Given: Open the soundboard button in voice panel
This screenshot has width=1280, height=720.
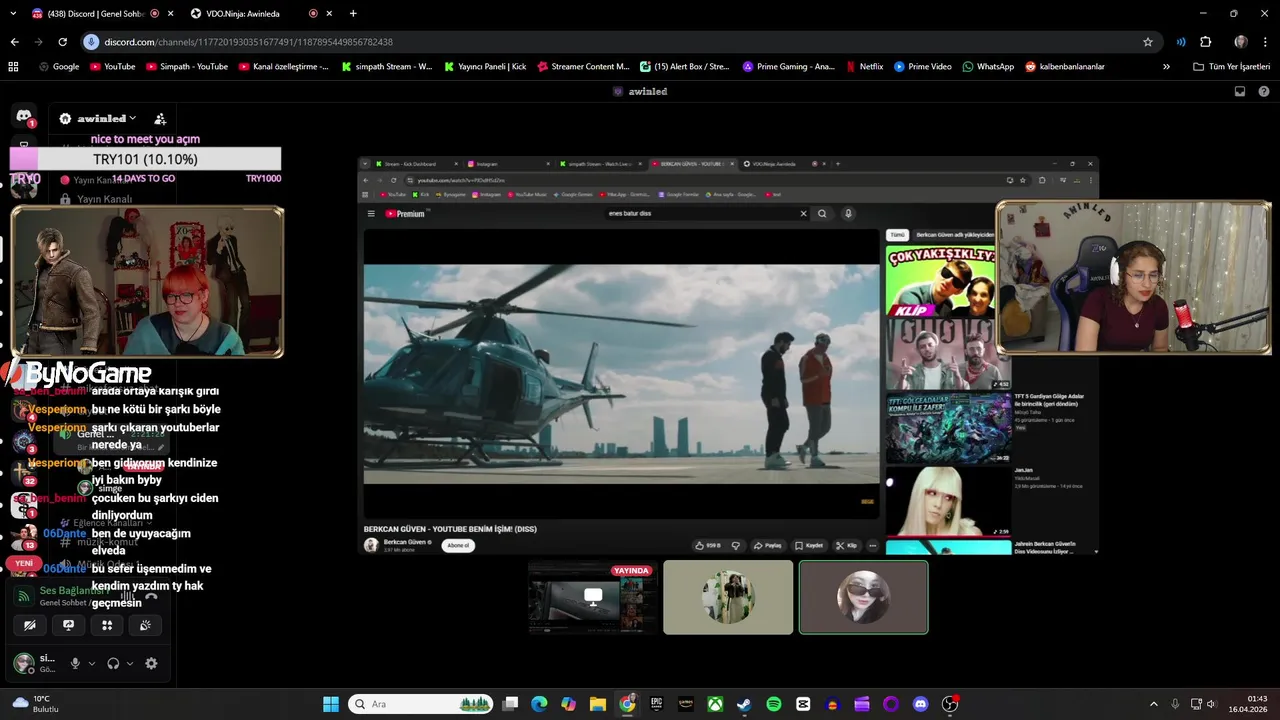Looking at the screenshot, I should (145, 625).
